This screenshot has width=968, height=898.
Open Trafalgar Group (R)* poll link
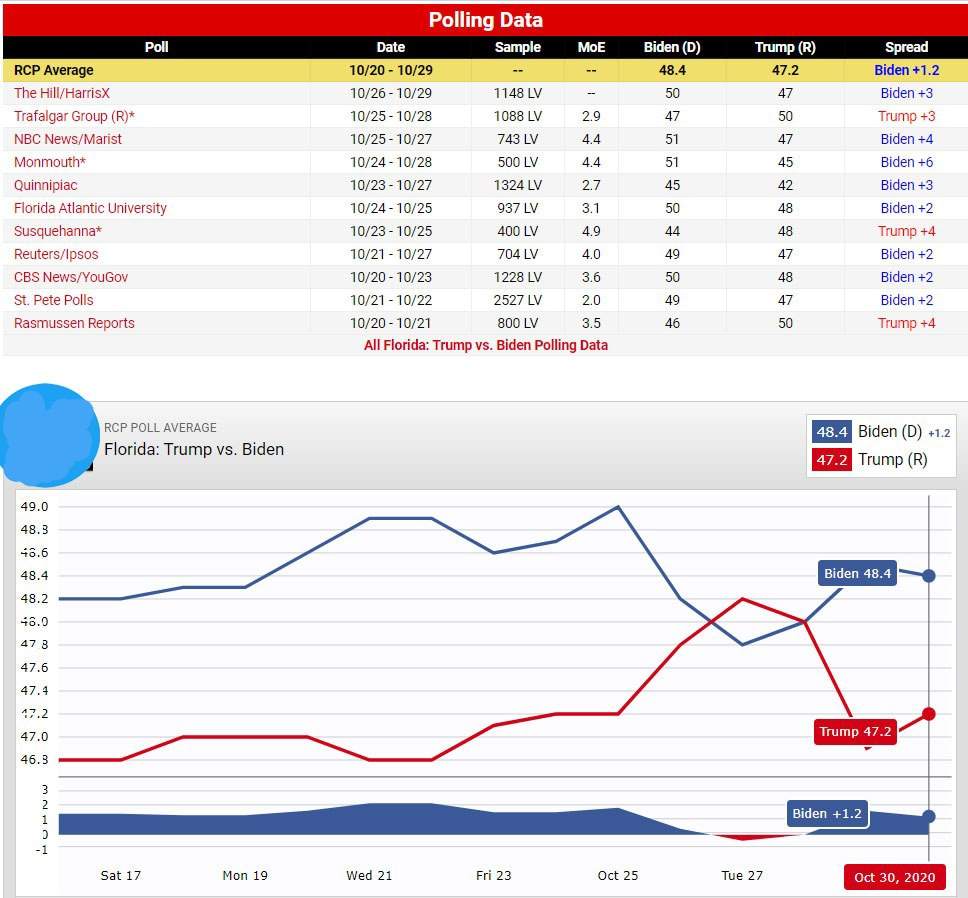(74, 116)
